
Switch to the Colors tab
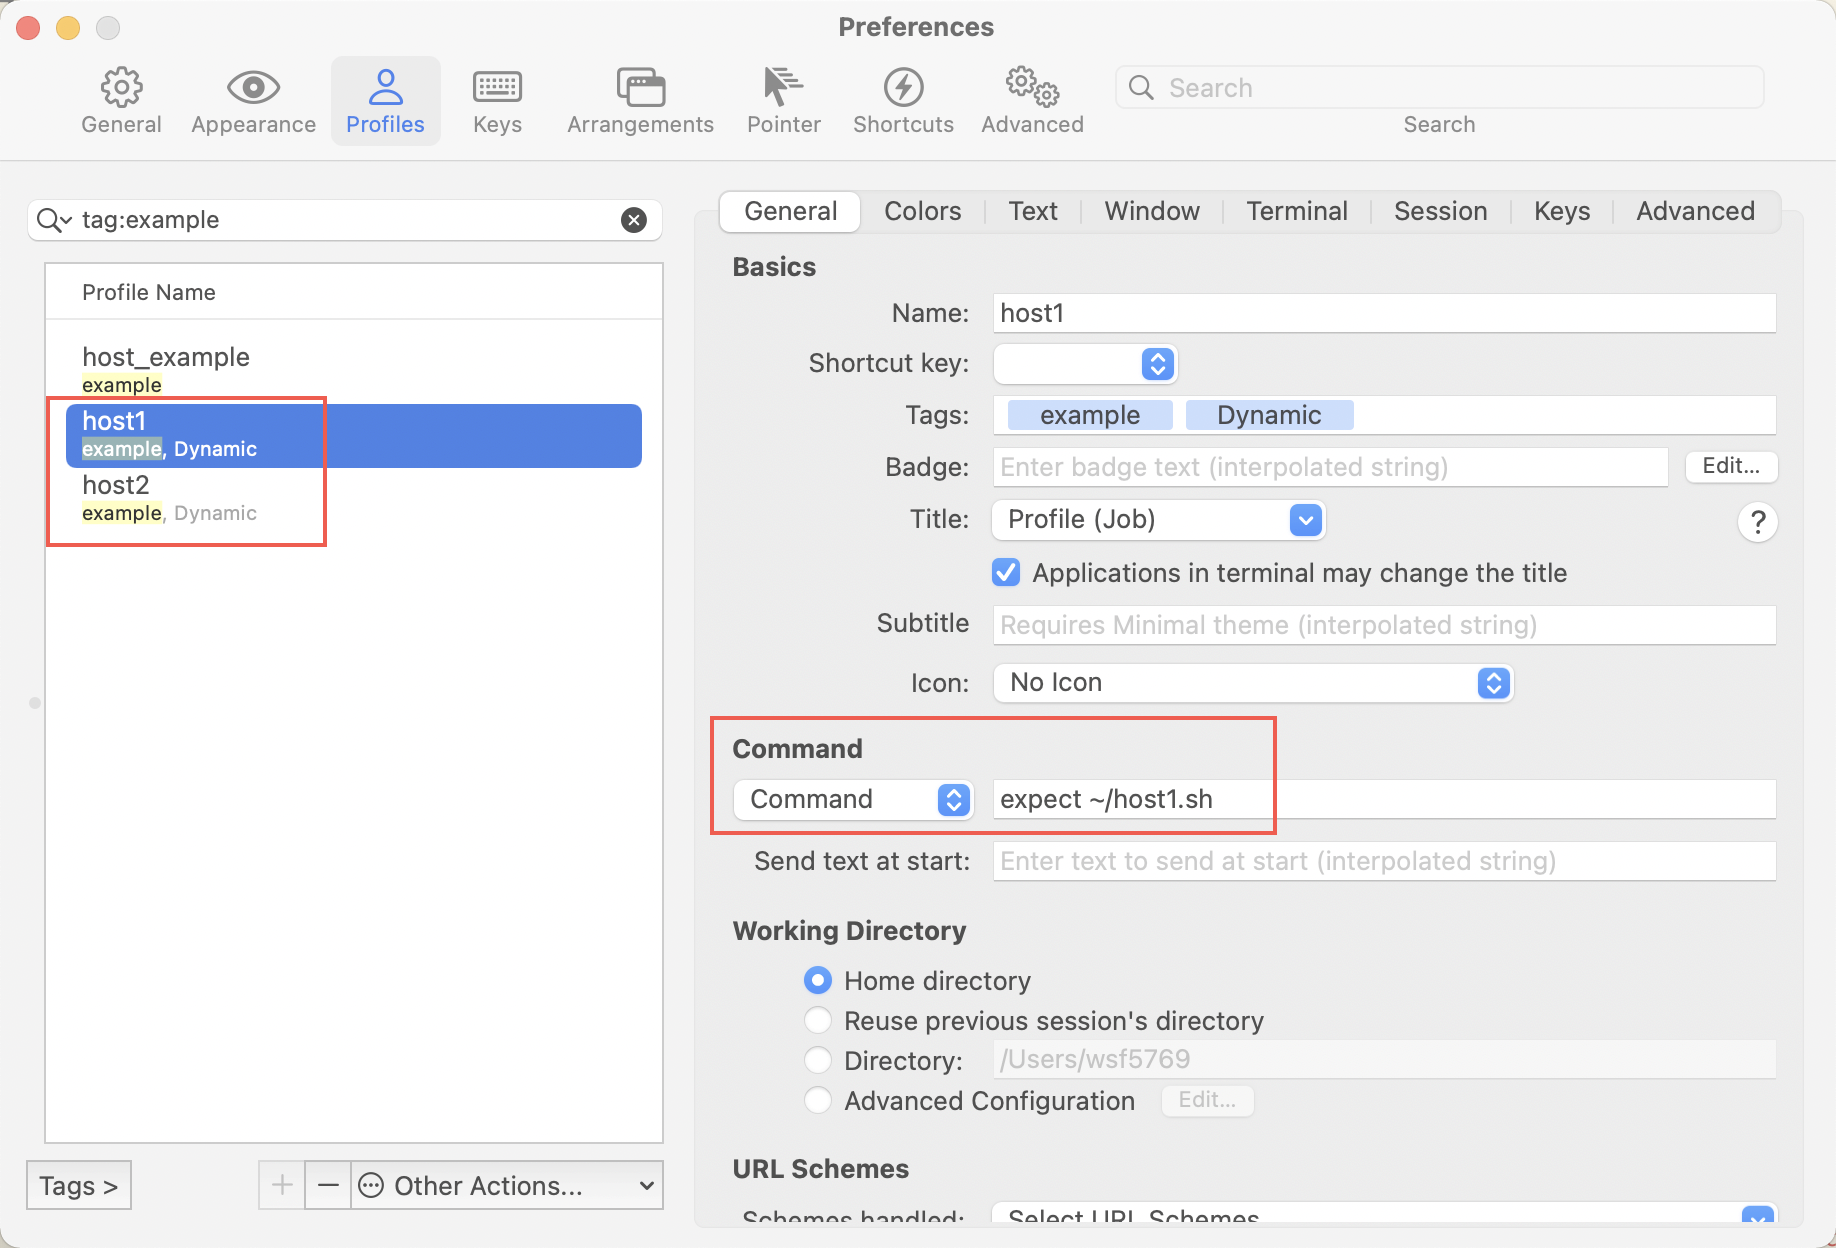pyautogui.click(x=922, y=212)
